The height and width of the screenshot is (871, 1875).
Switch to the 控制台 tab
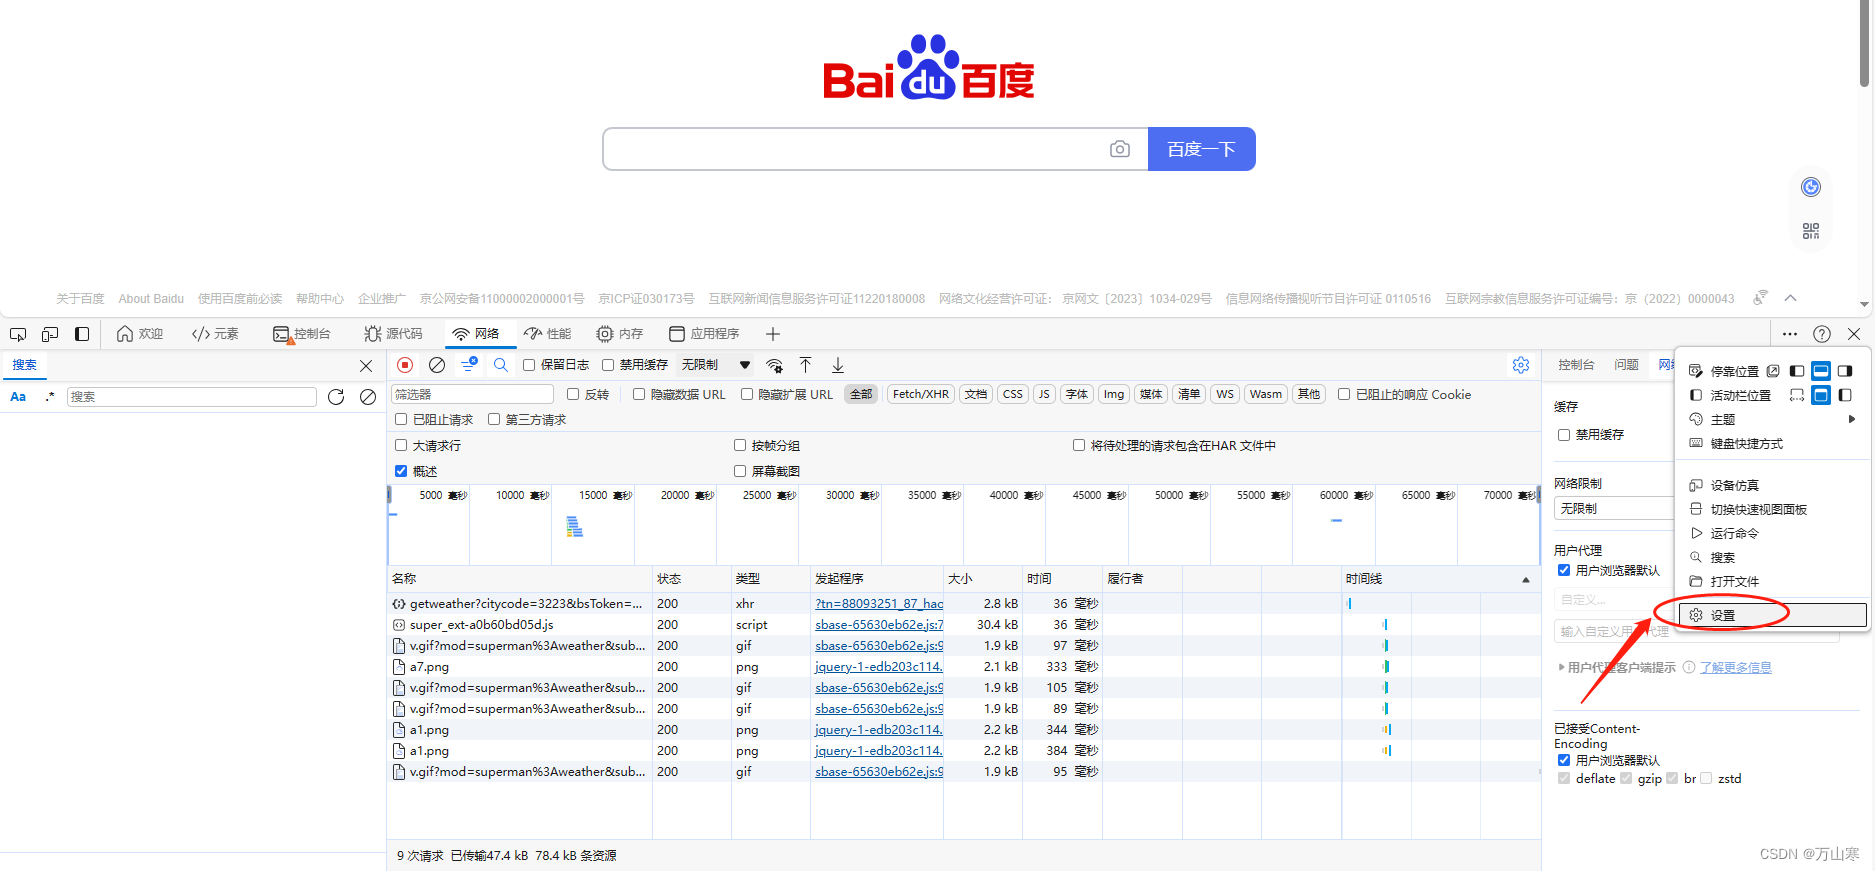(301, 334)
